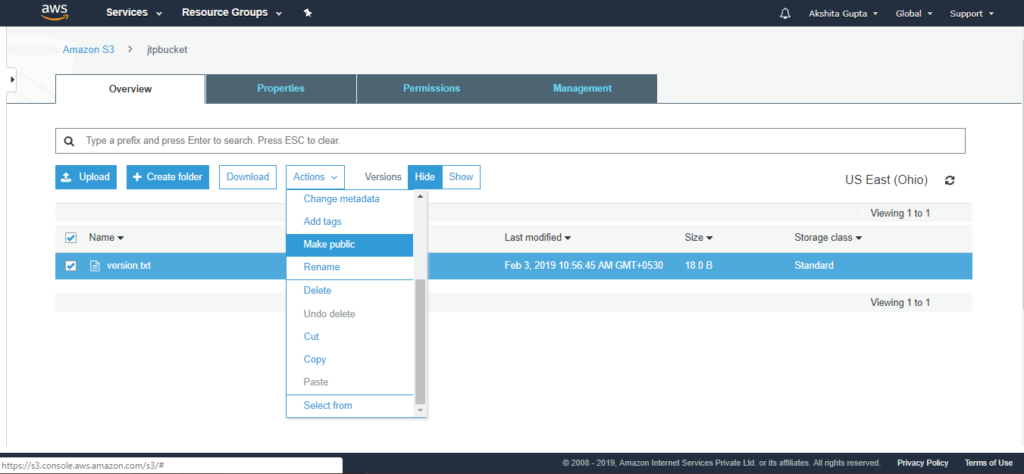This screenshot has width=1024, height=474.
Task: Open the Support dropdown
Action: [x=972, y=13]
